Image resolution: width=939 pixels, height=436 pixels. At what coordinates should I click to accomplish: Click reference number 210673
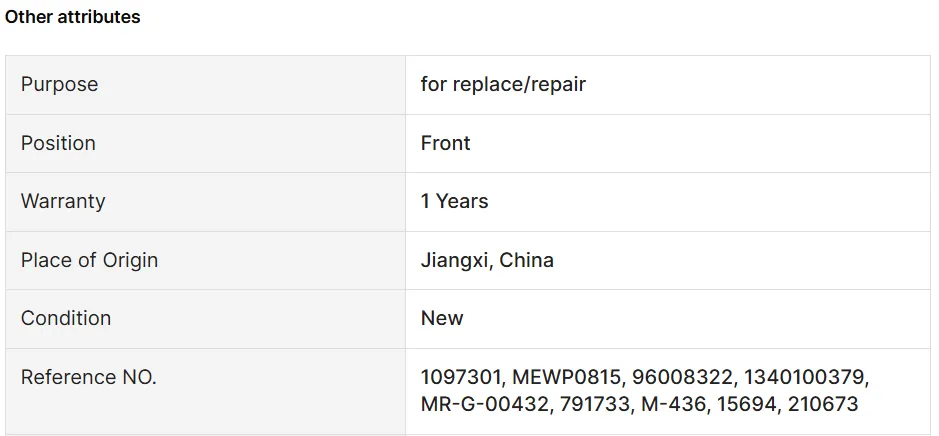pos(824,404)
